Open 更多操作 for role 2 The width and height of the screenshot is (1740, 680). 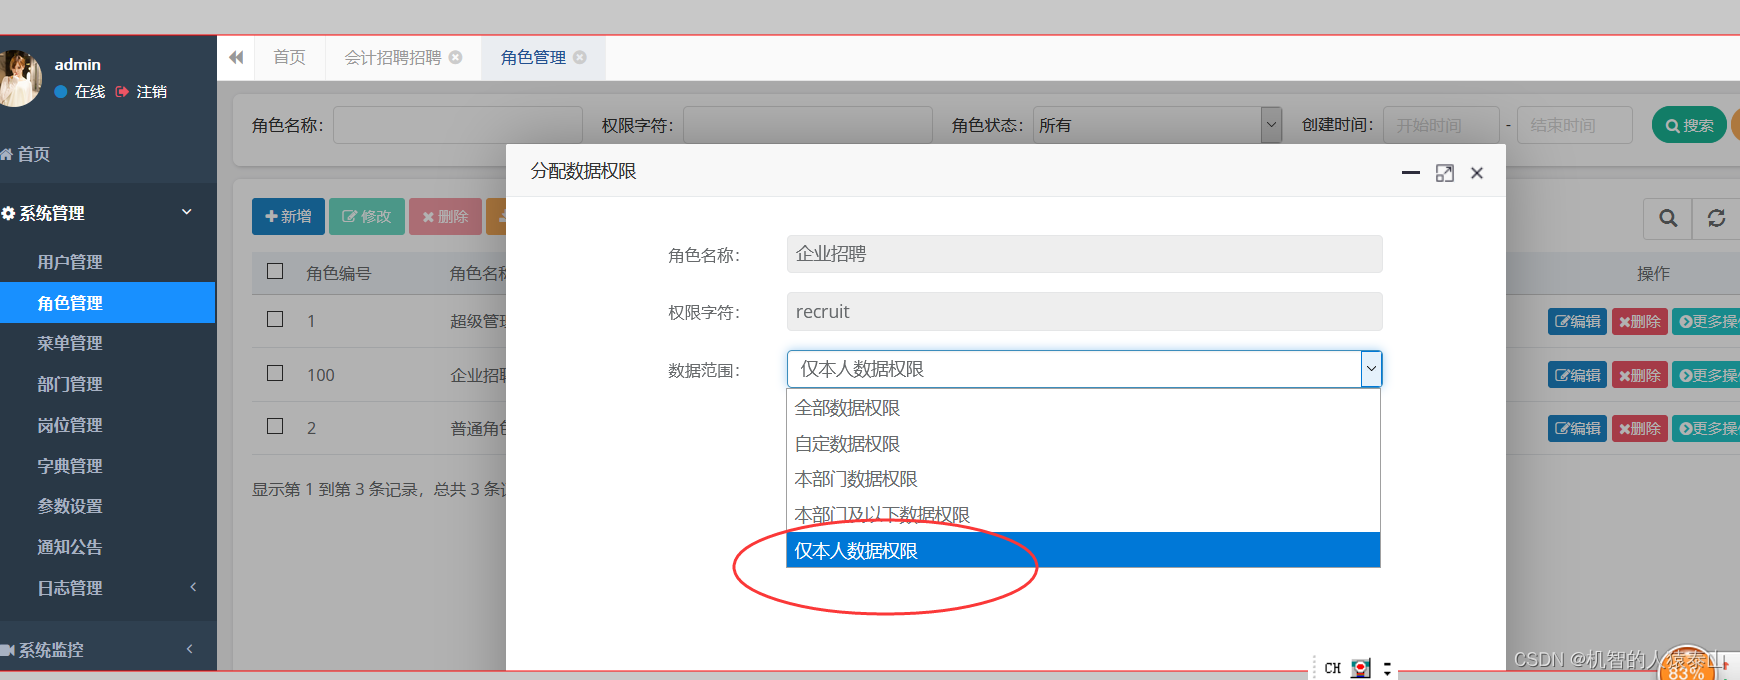(1706, 428)
